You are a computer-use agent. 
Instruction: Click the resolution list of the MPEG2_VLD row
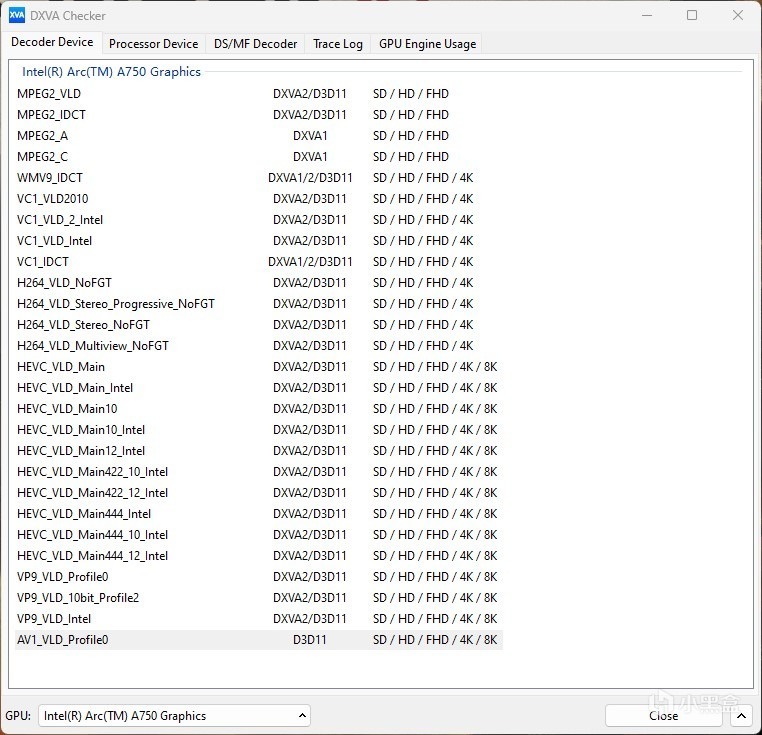pos(411,94)
